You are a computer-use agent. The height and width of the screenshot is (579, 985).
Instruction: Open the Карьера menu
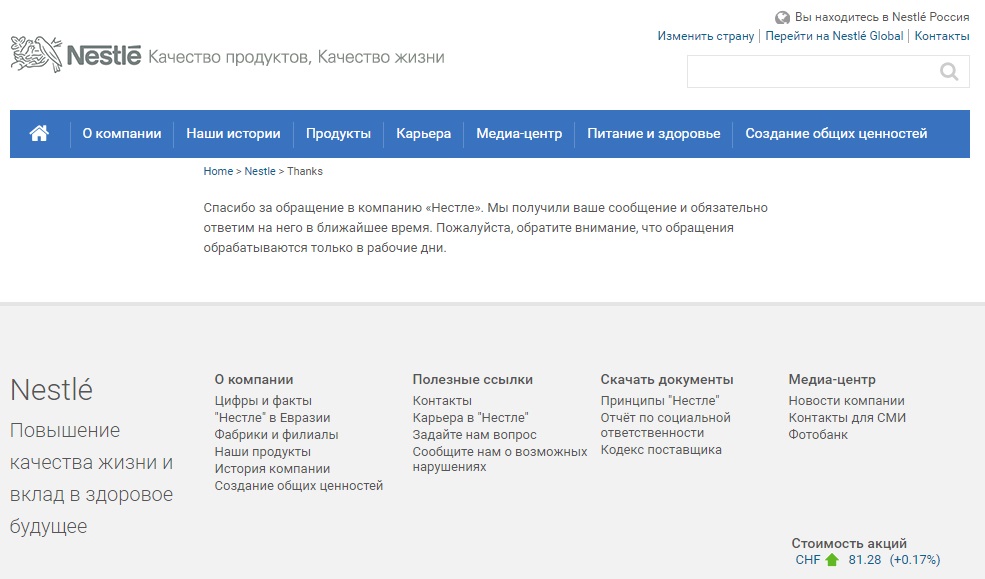point(423,134)
